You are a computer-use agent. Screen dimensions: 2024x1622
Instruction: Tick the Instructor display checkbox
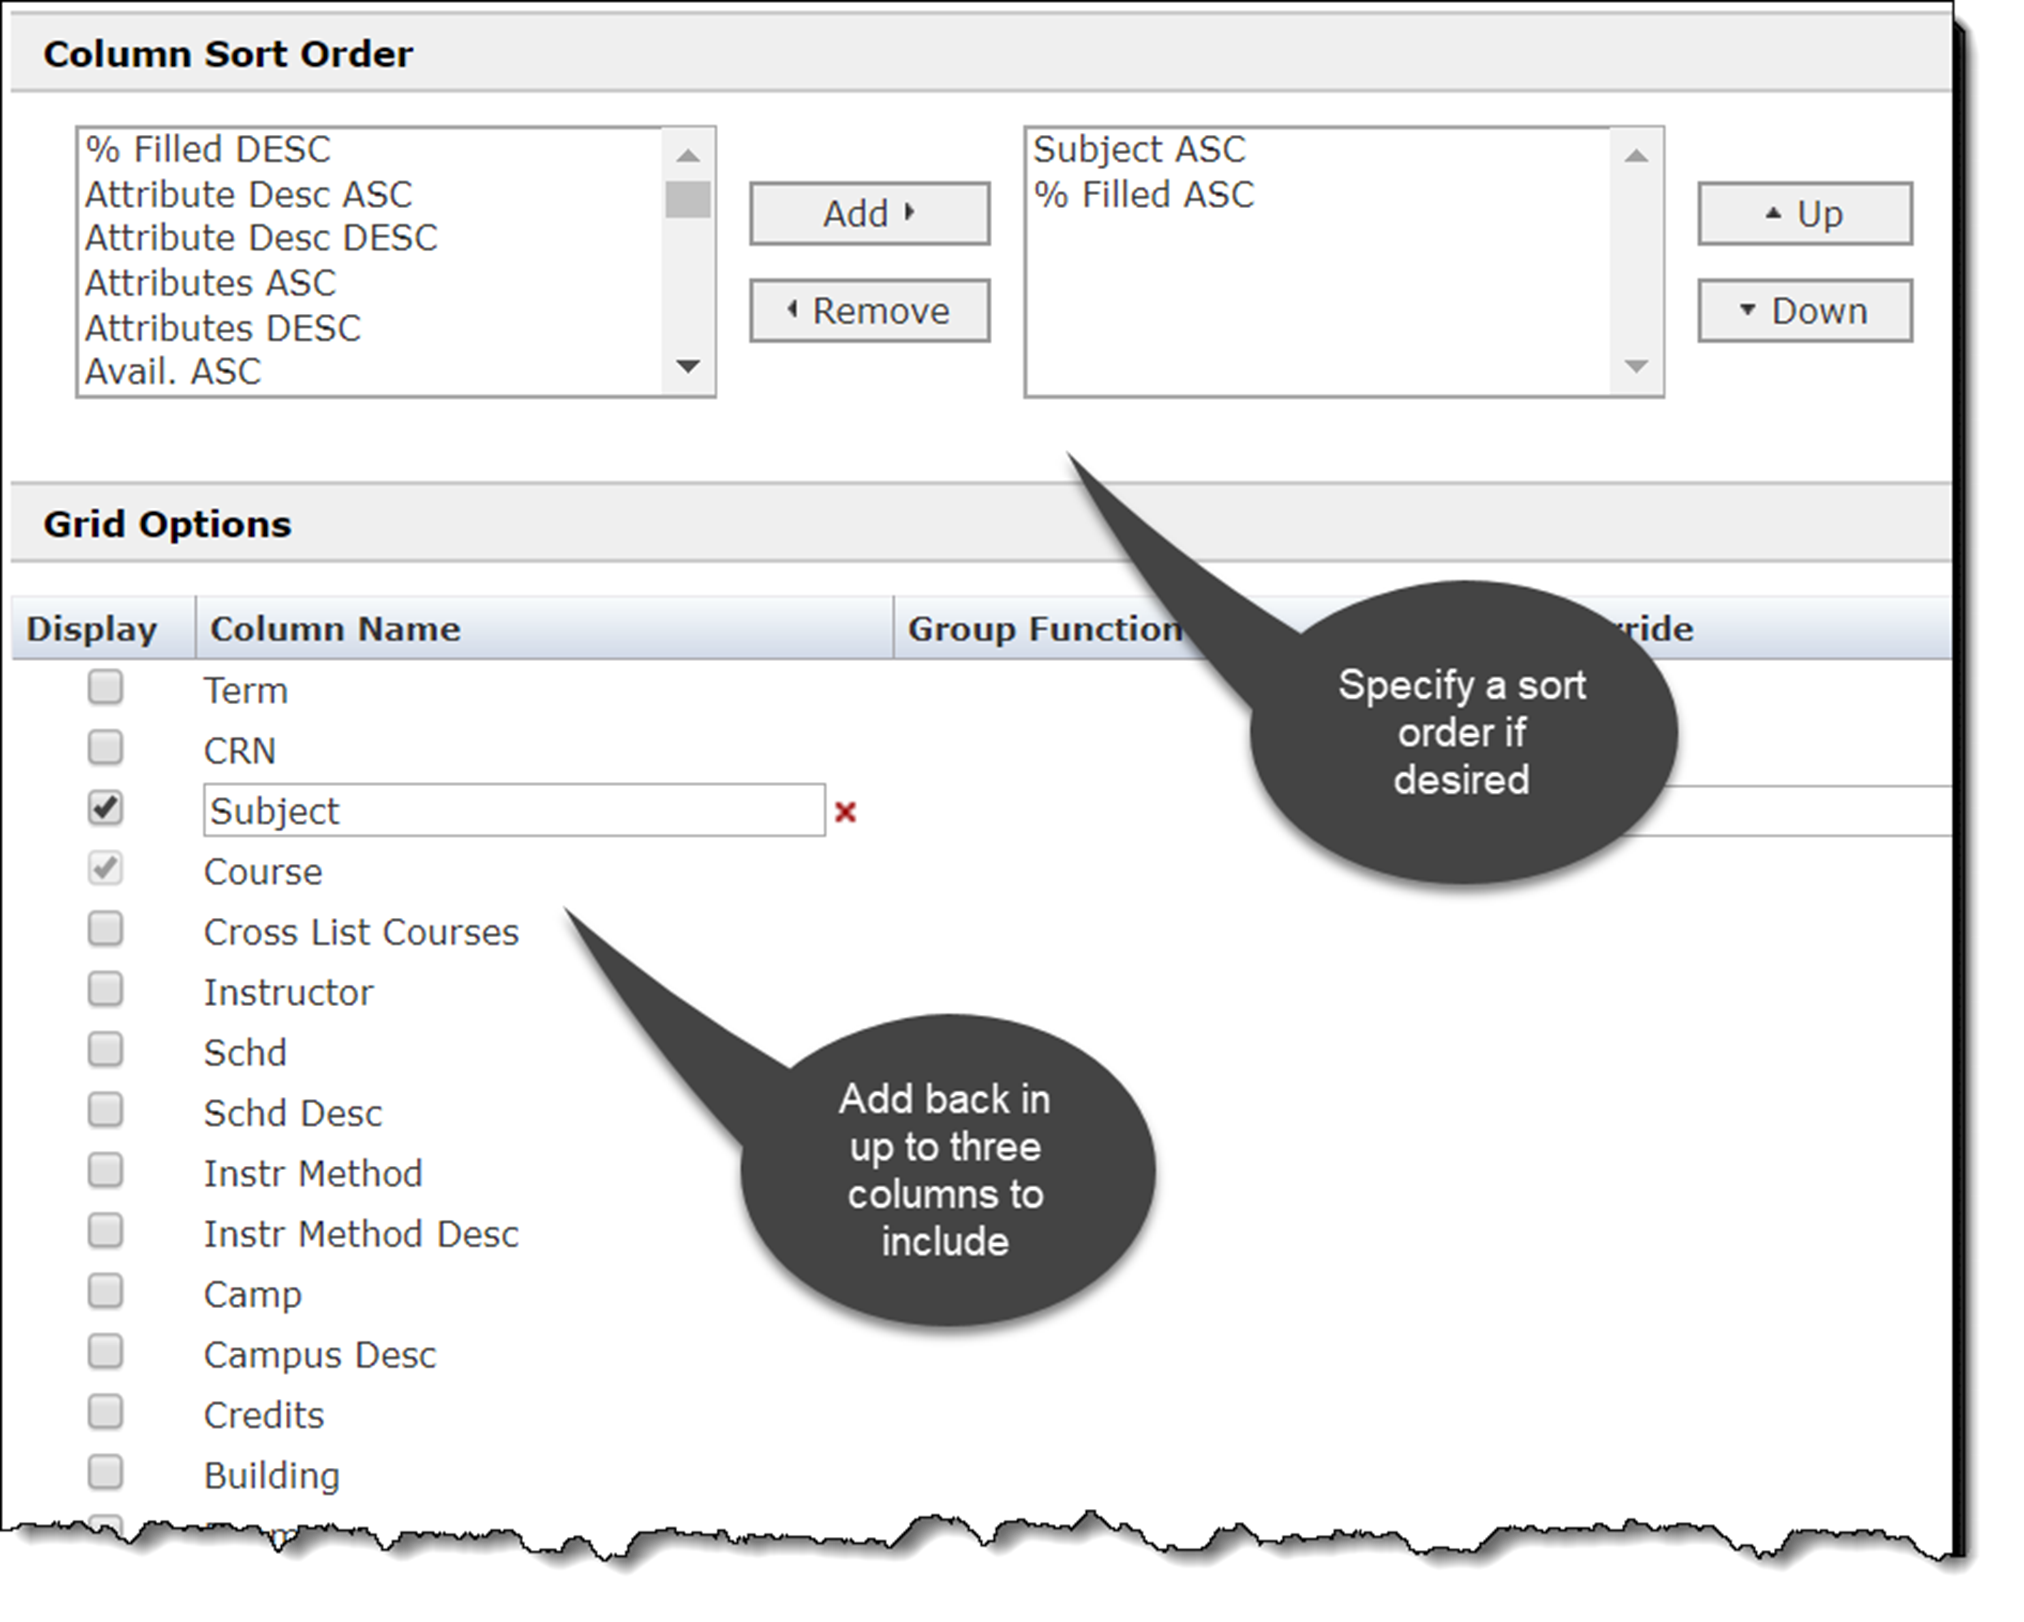(x=105, y=990)
